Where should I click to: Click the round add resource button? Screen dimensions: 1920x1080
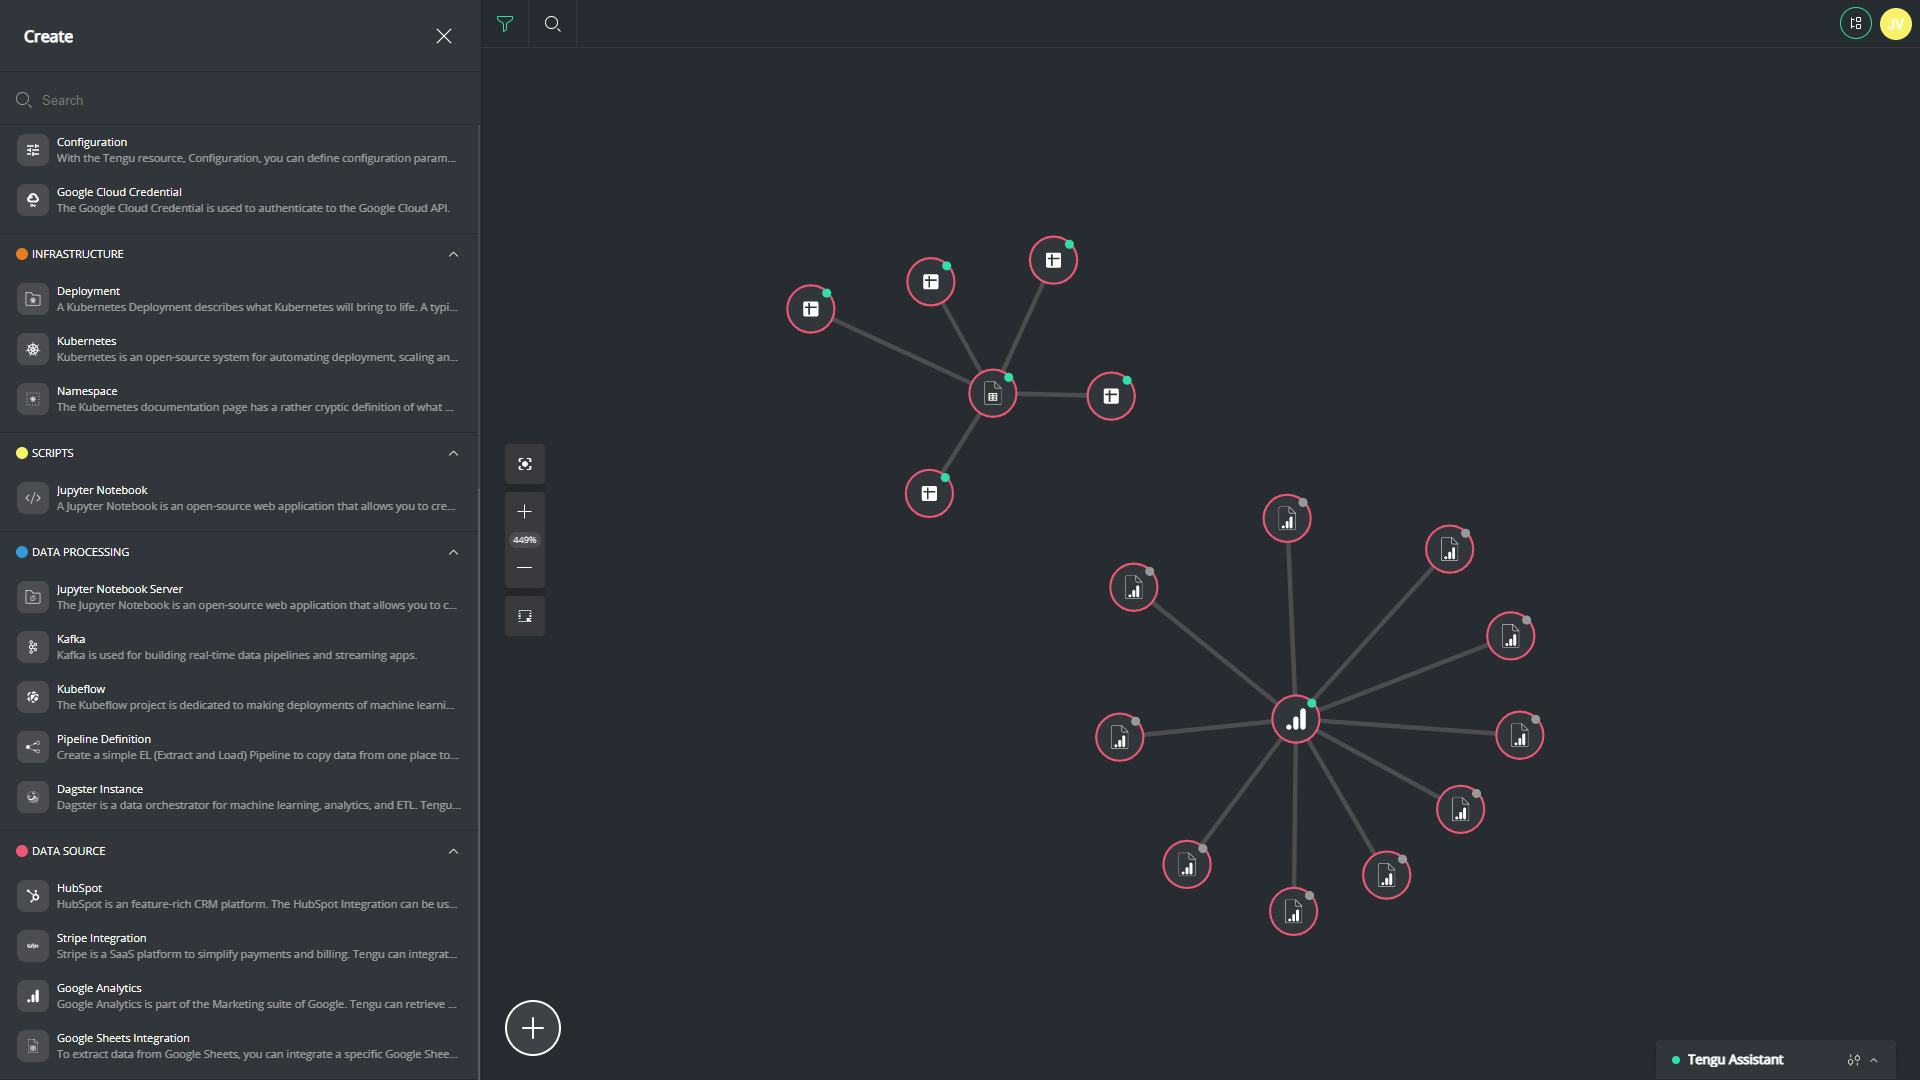[533, 1028]
